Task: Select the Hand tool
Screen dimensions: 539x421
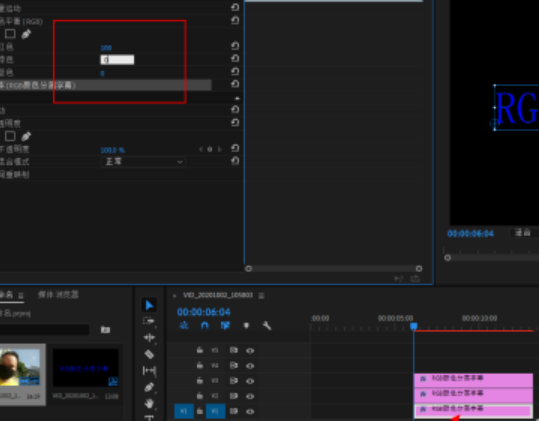Action: [x=149, y=403]
